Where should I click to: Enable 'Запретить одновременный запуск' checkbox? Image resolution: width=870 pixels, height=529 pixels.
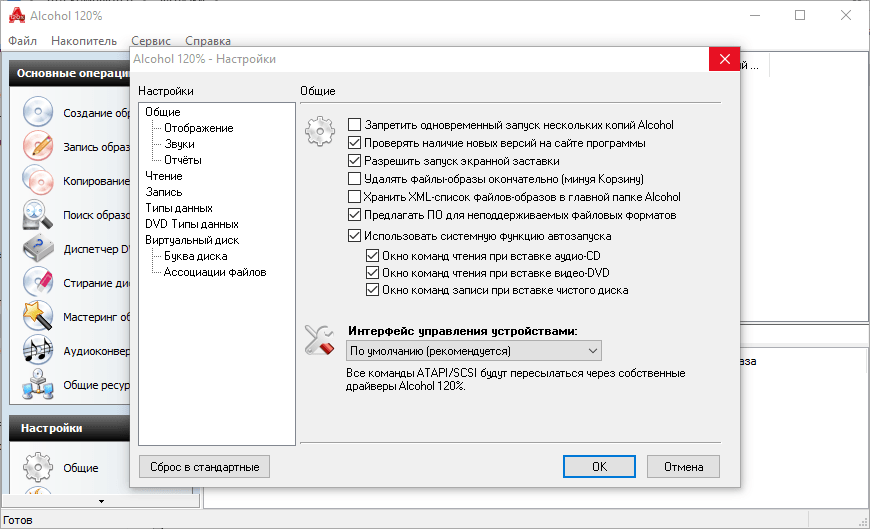(x=354, y=125)
